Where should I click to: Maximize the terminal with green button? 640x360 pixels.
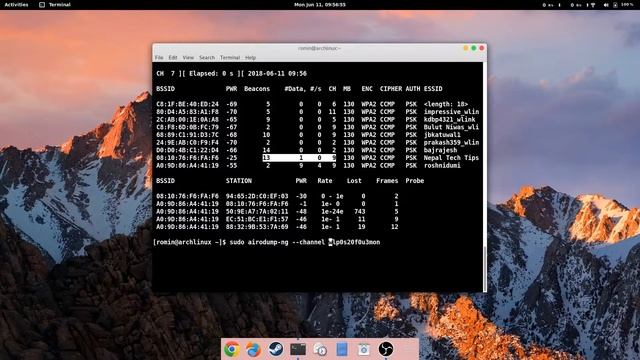pyautogui.click(x=474, y=48)
